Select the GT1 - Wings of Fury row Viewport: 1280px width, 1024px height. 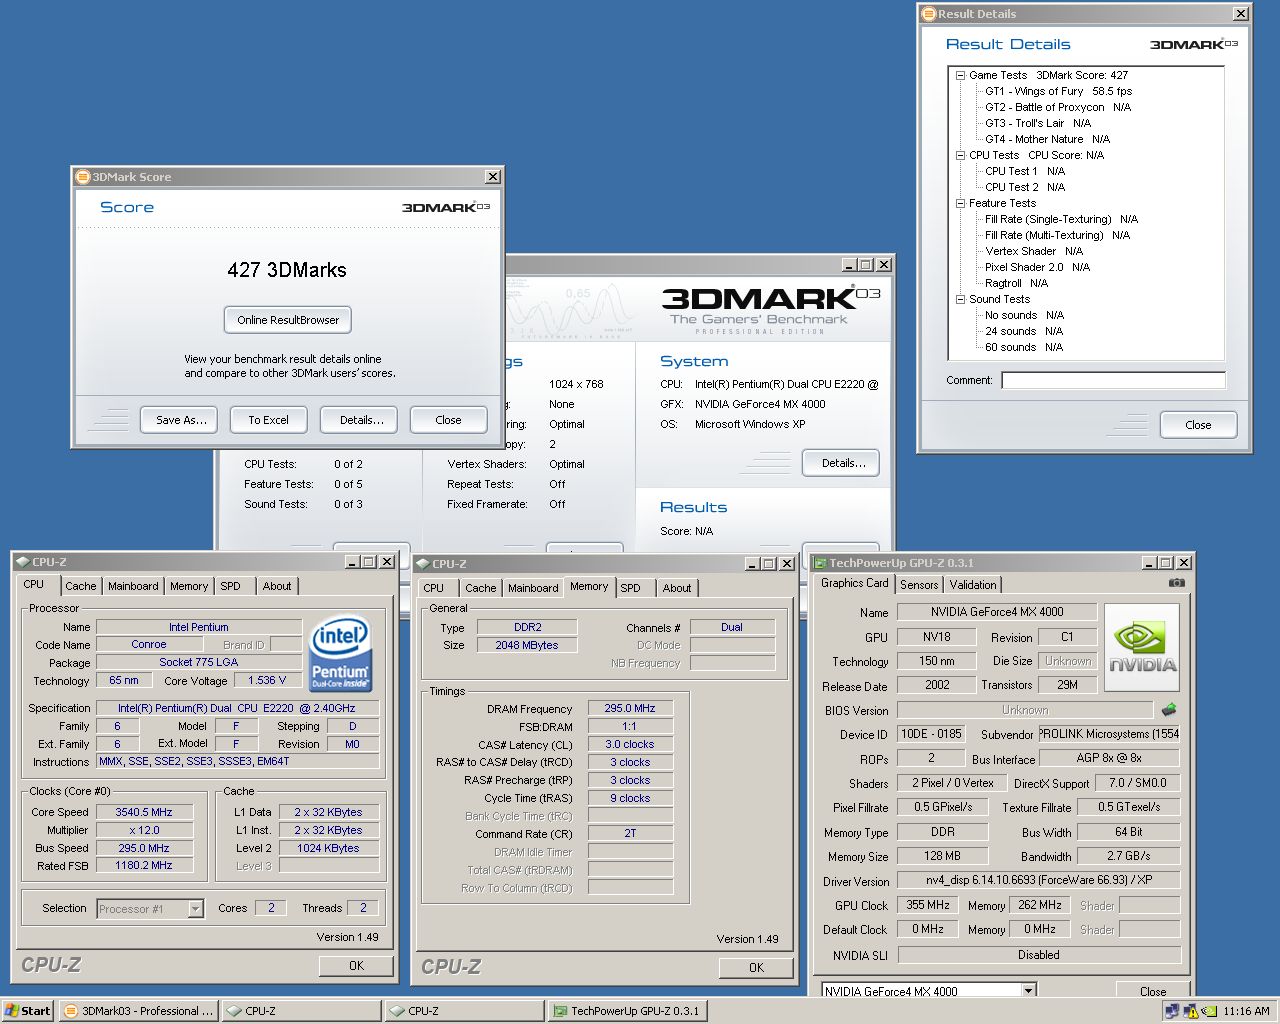pos(1058,91)
